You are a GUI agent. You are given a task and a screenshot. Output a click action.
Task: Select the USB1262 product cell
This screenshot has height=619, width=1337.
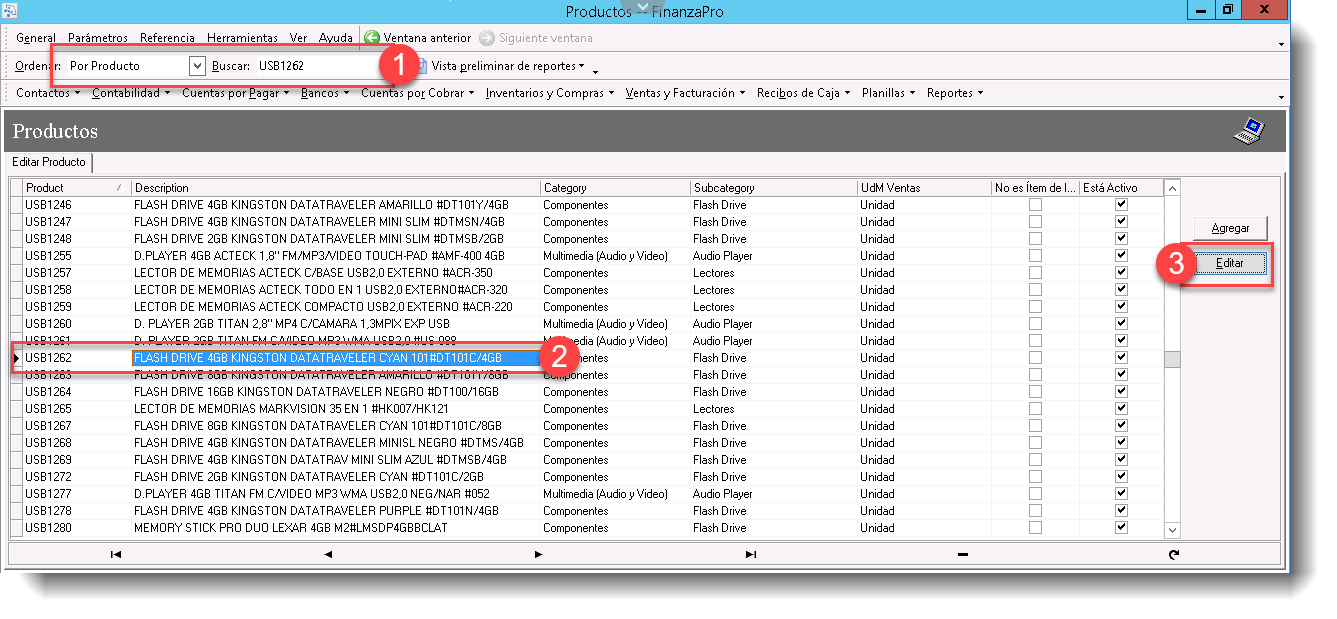[76, 358]
